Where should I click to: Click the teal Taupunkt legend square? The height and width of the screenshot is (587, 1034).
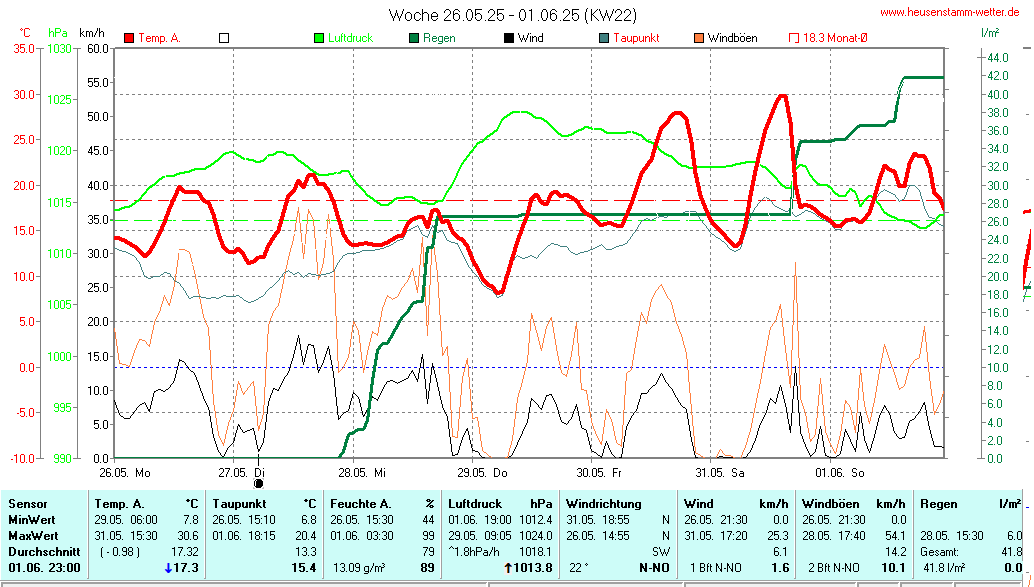603,38
